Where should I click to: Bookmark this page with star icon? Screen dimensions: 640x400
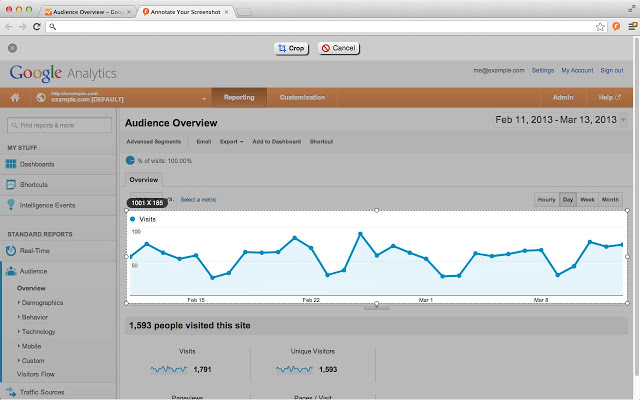600,27
